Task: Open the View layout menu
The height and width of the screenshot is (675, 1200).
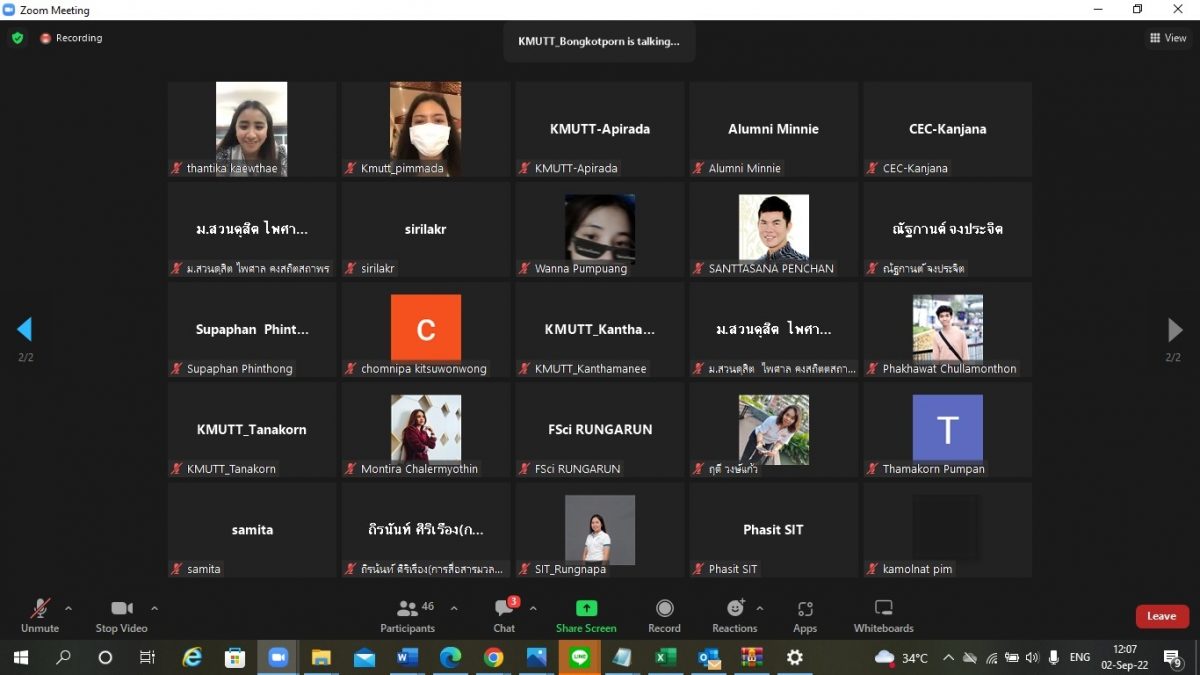Action: coord(1168,38)
